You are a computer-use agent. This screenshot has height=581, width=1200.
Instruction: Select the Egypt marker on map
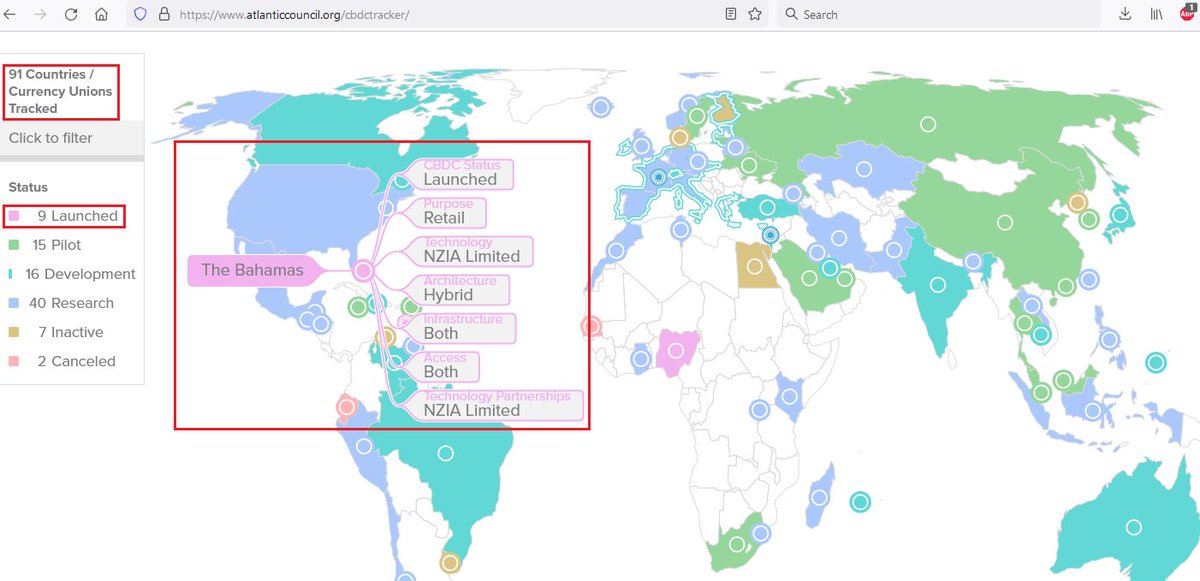click(754, 267)
